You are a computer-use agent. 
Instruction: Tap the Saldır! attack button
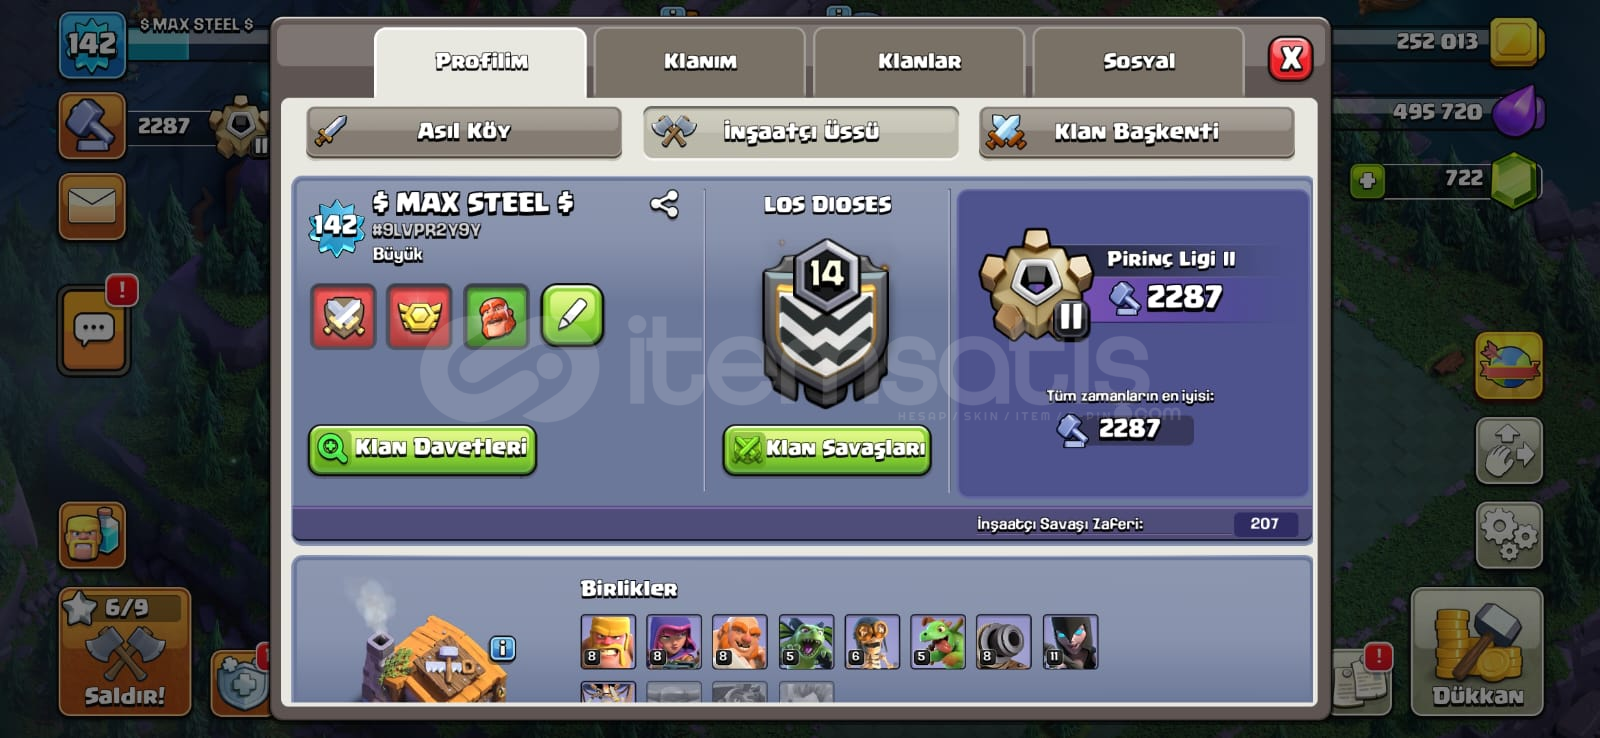(x=125, y=651)
